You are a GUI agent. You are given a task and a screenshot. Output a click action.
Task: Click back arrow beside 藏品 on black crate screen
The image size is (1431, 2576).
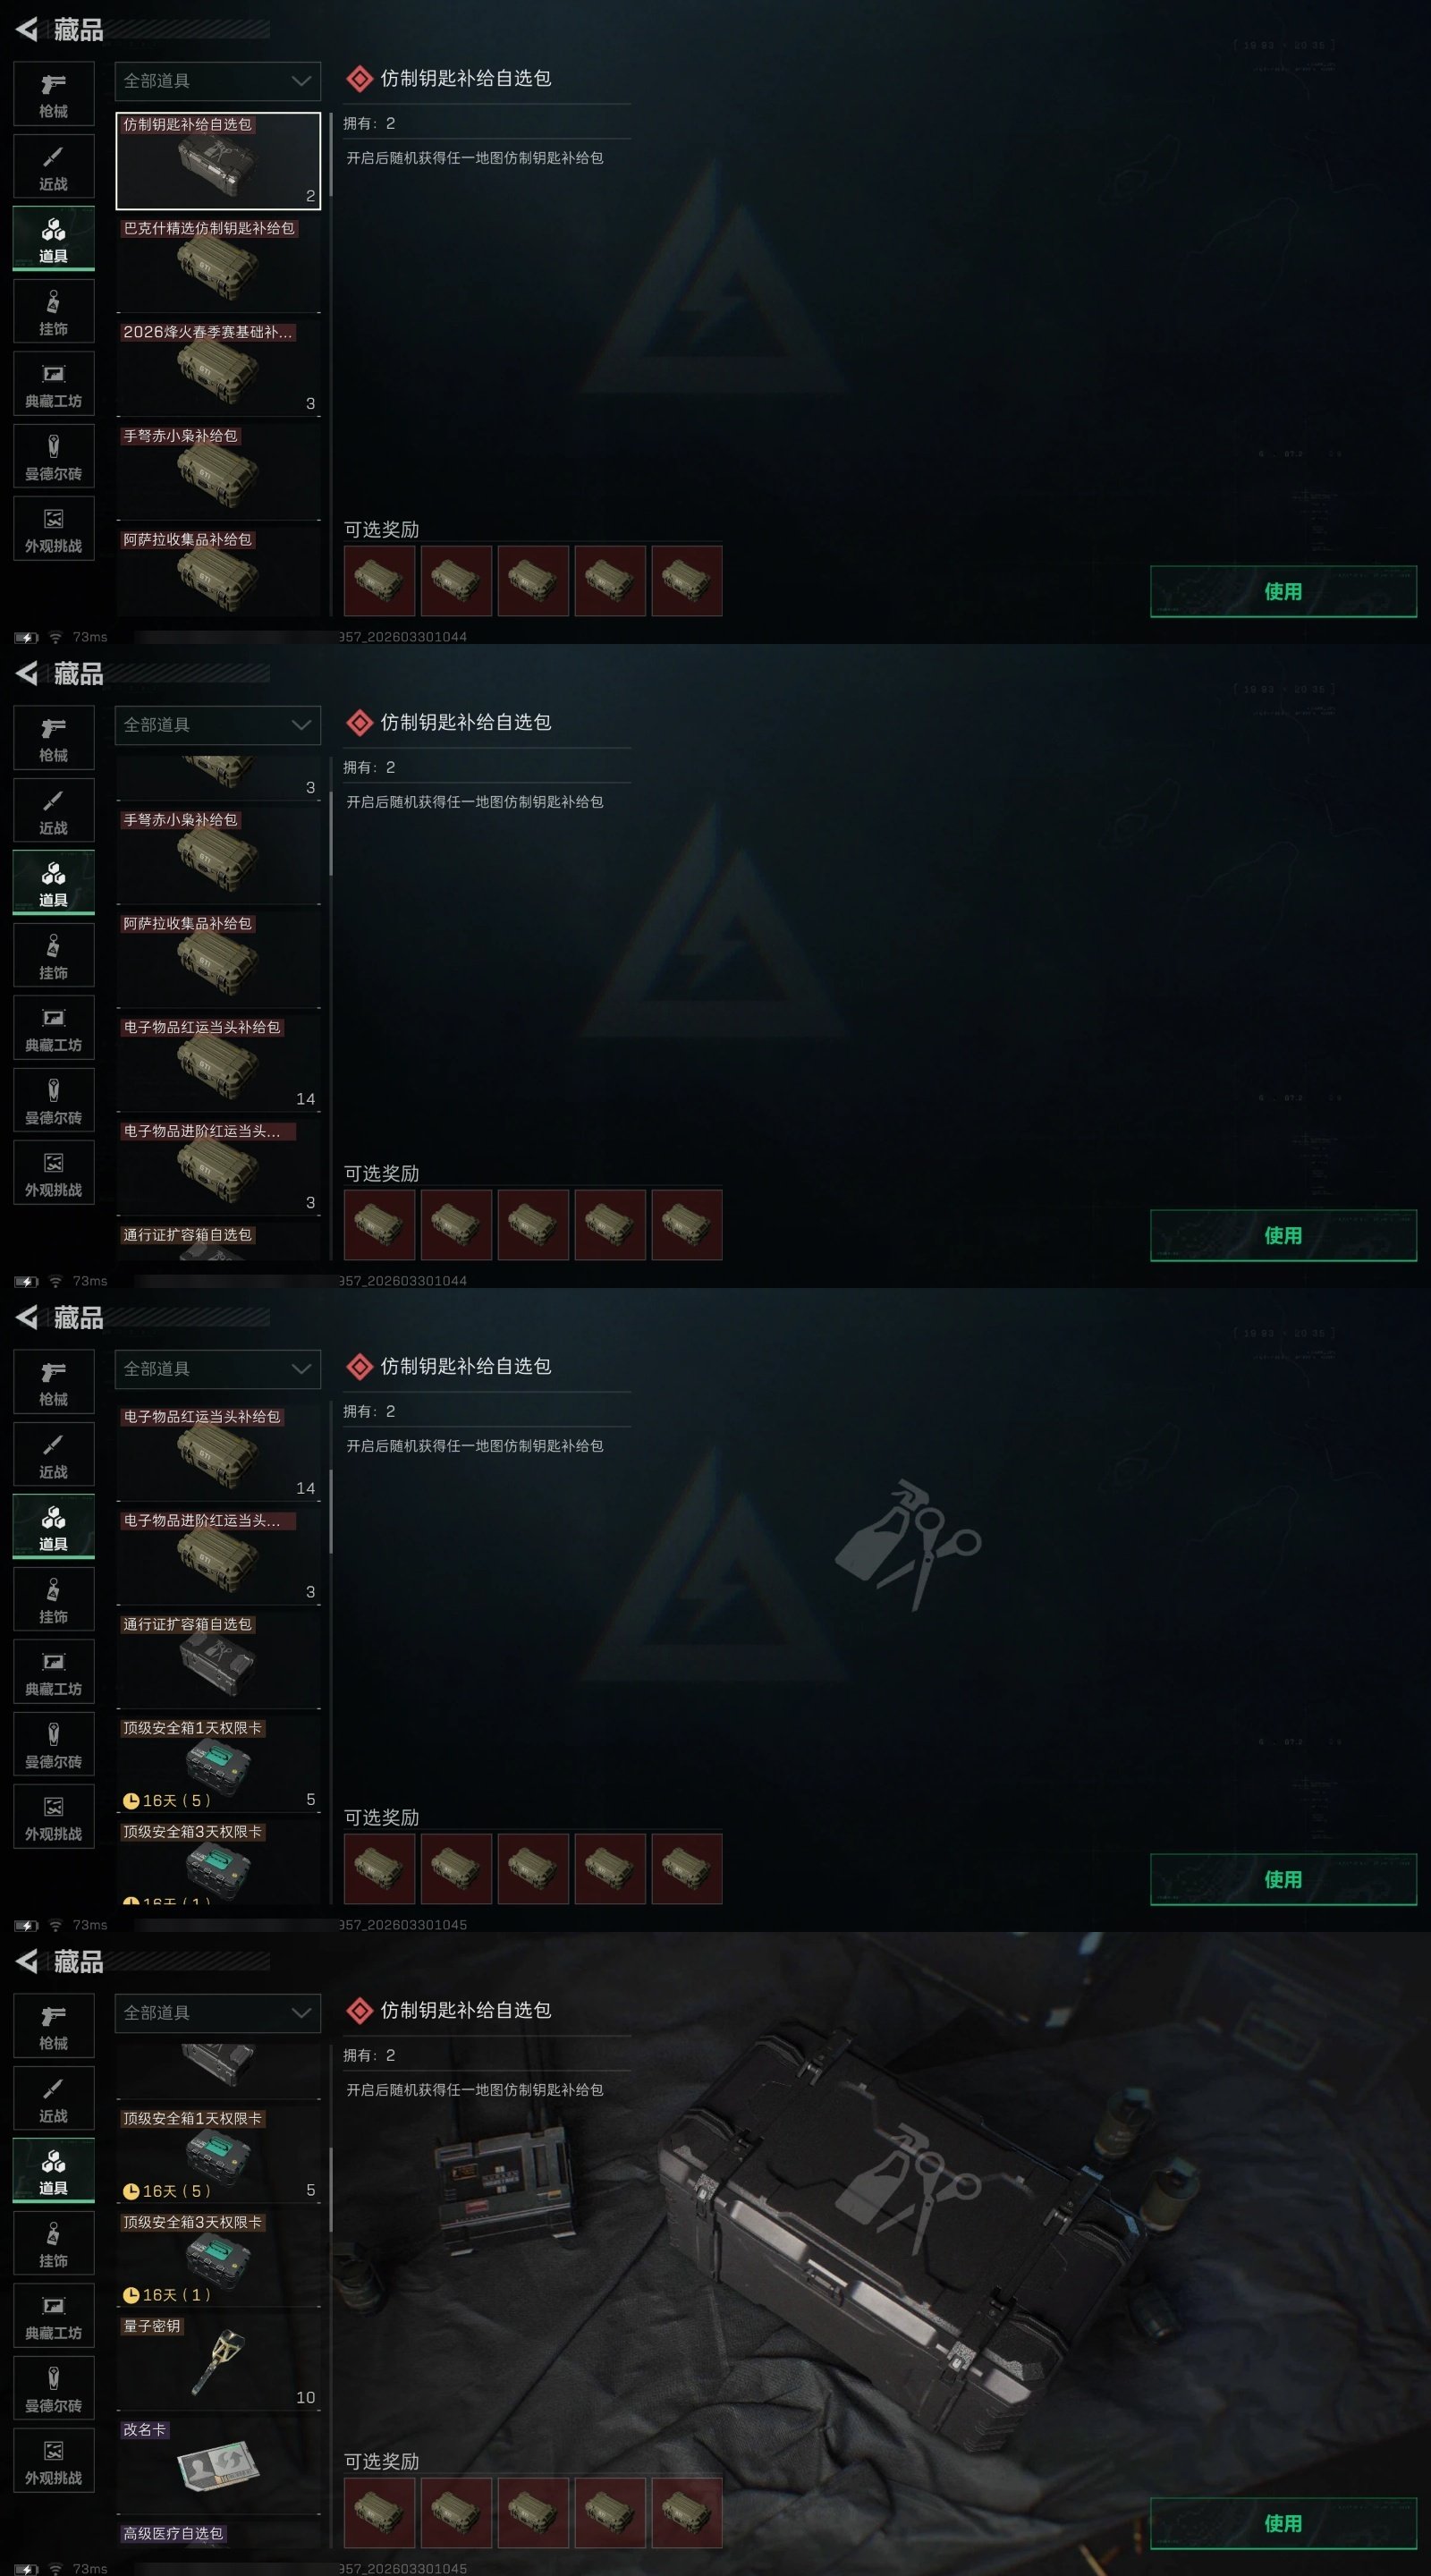27,1961
